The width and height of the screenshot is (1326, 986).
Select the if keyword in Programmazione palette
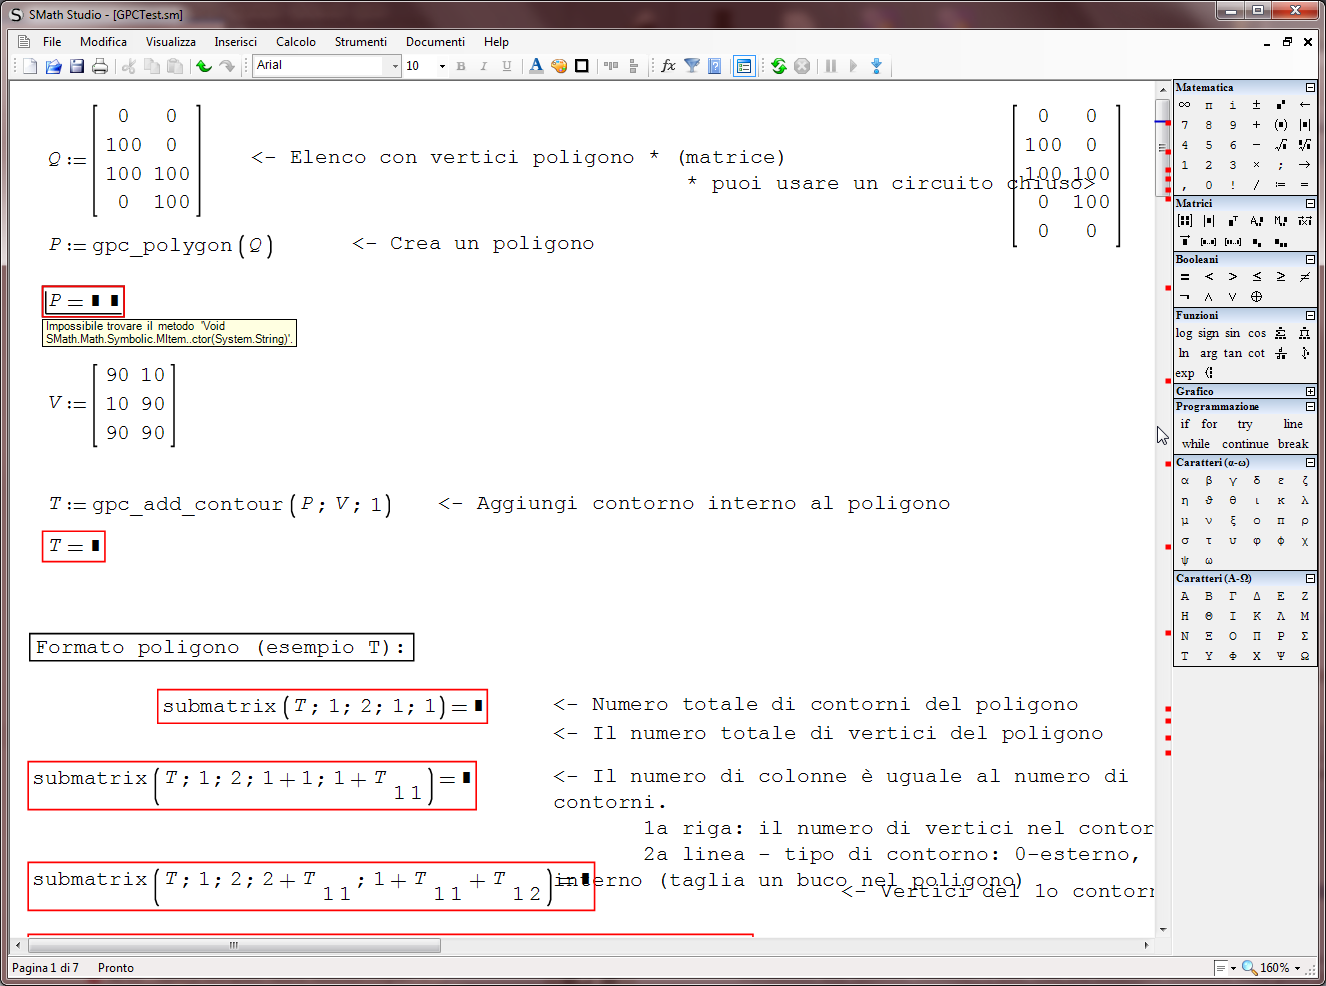[x=1184, y=424]
